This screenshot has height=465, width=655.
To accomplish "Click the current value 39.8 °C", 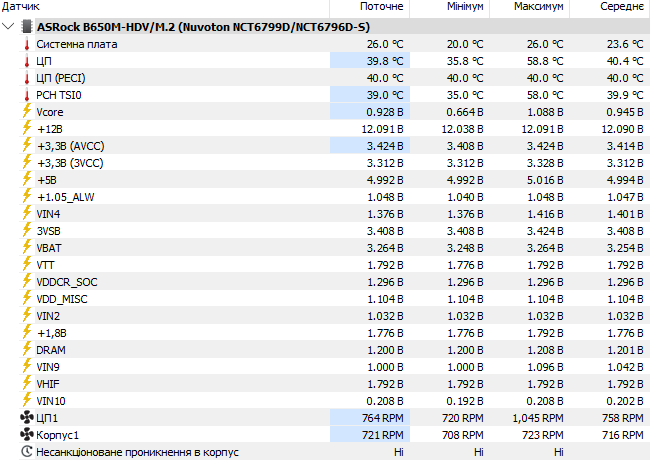I will pos(385,61).
